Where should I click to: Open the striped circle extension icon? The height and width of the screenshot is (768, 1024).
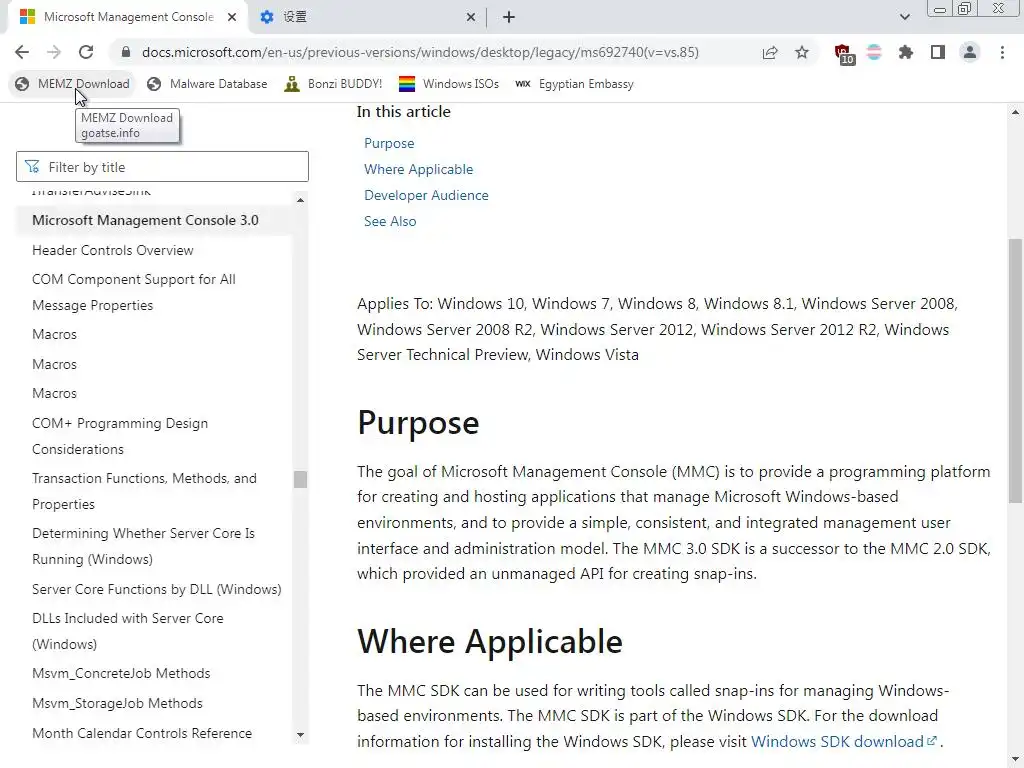click(874, 52)
